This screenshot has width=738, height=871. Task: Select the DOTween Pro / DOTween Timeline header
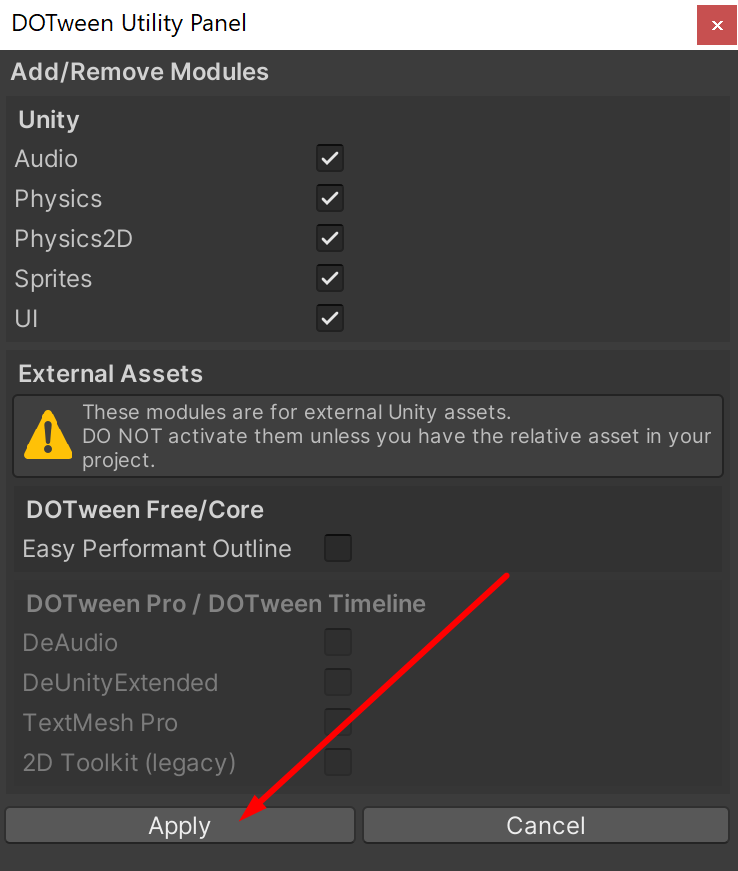(225, 603)
